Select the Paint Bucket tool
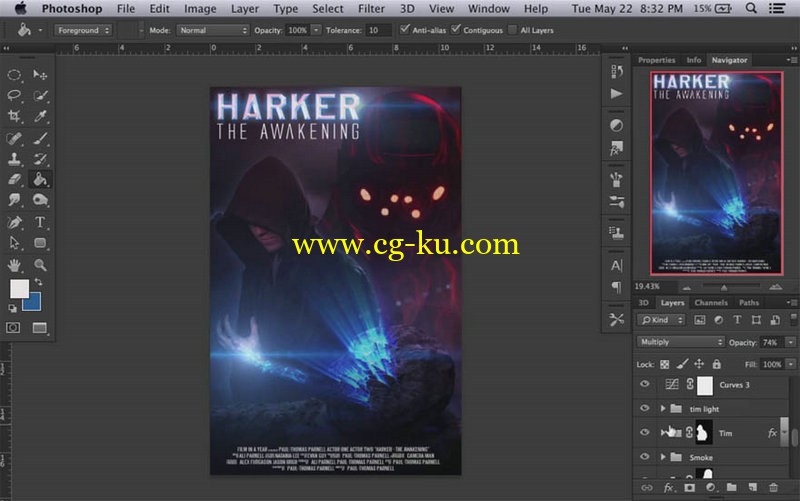The height and width of the screenshot is (501, 800). coord(40,179)
